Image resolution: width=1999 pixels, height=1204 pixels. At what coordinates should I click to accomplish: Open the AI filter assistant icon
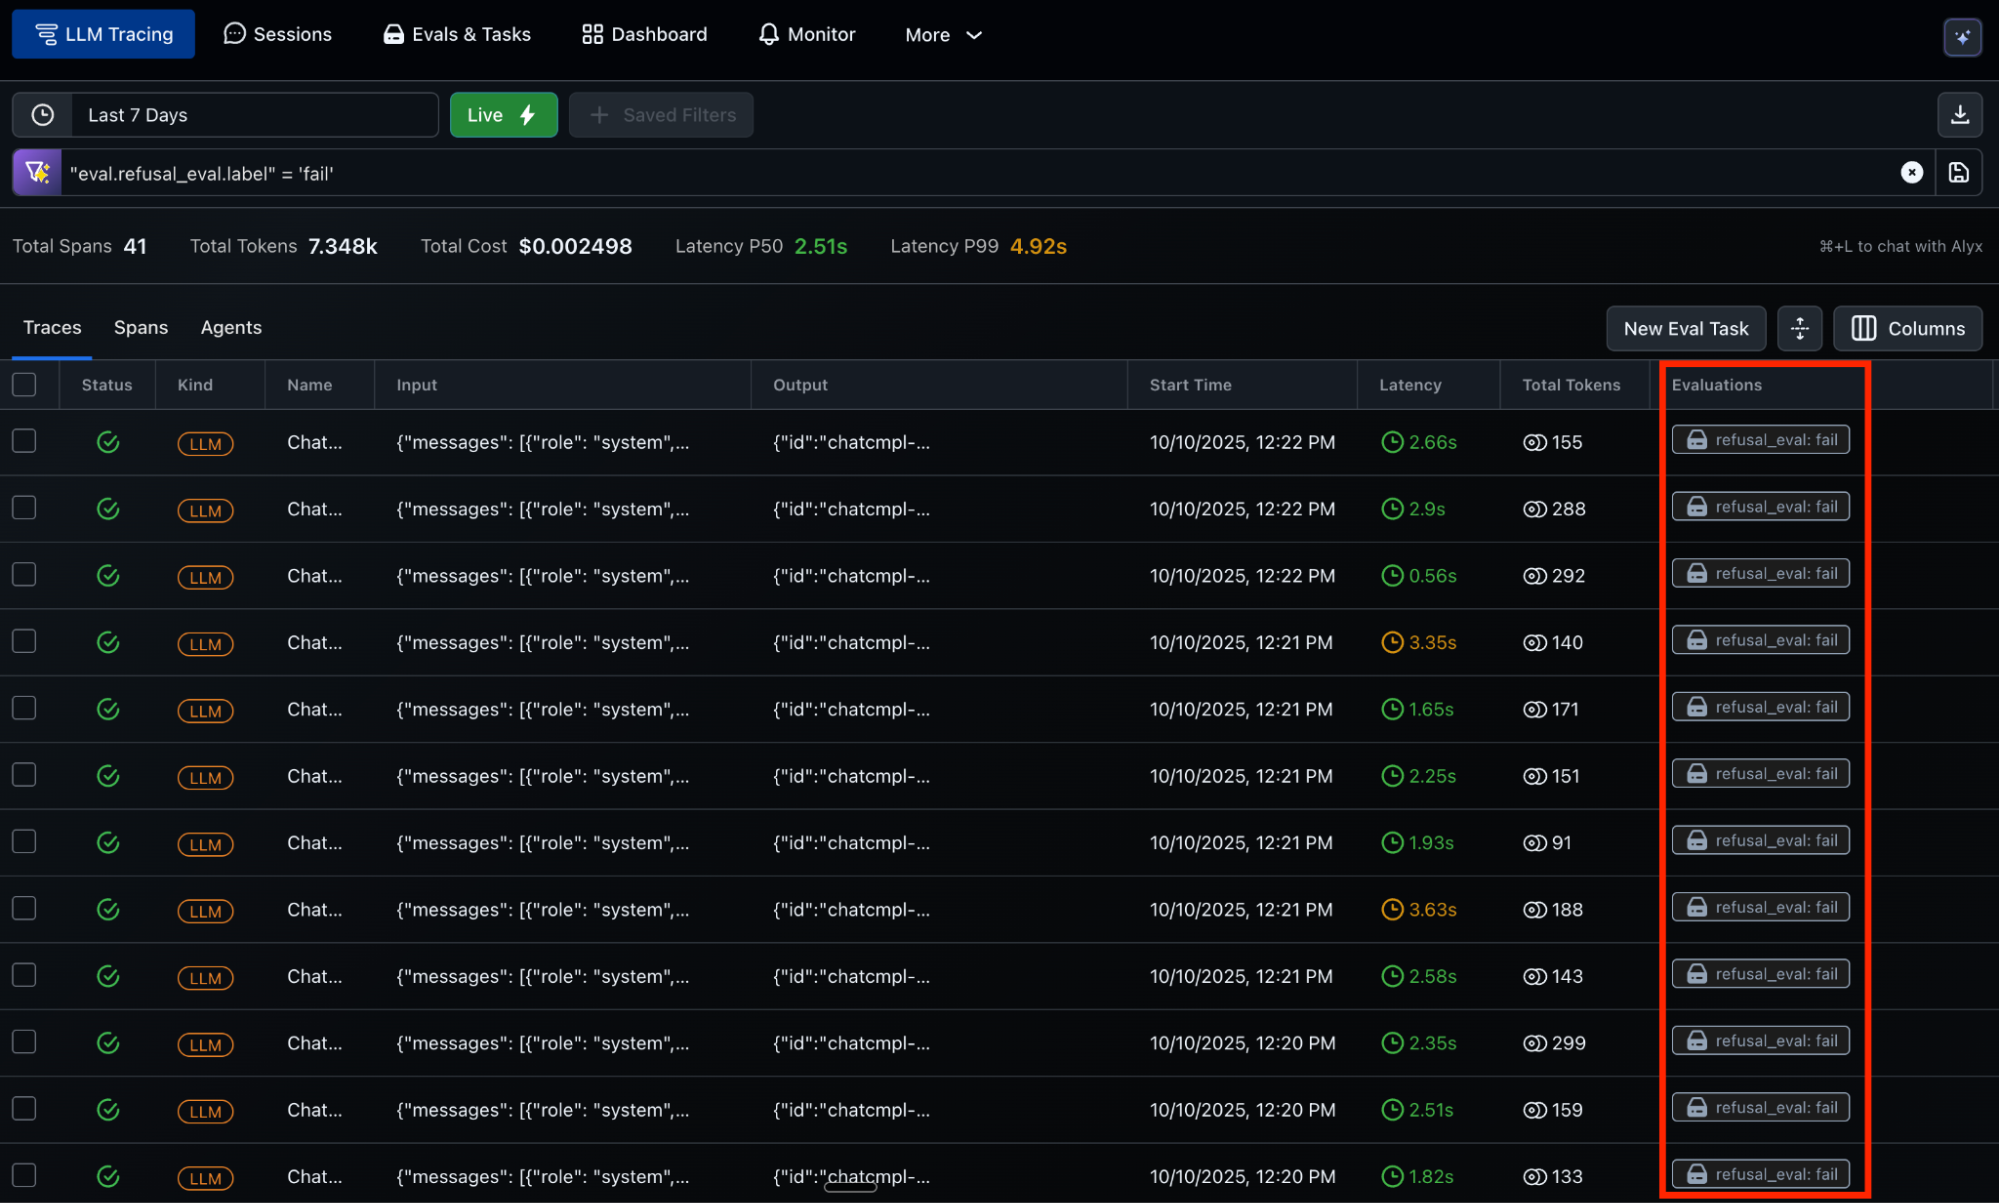(37, 173)
